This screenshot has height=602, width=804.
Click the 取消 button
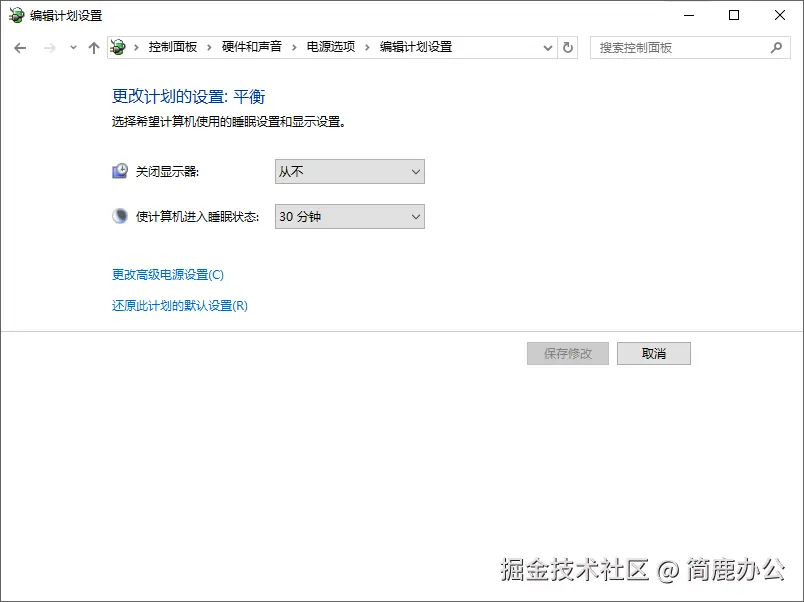click(653, 353)
